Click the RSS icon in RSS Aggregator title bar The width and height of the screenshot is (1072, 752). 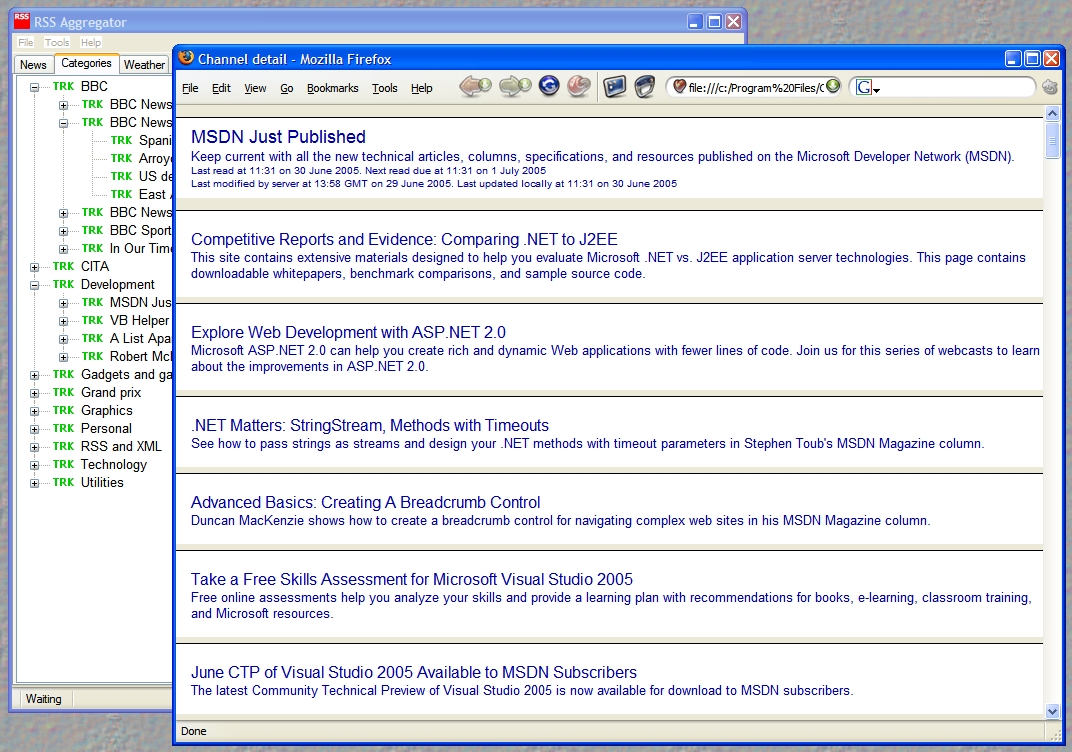(22, 21)
